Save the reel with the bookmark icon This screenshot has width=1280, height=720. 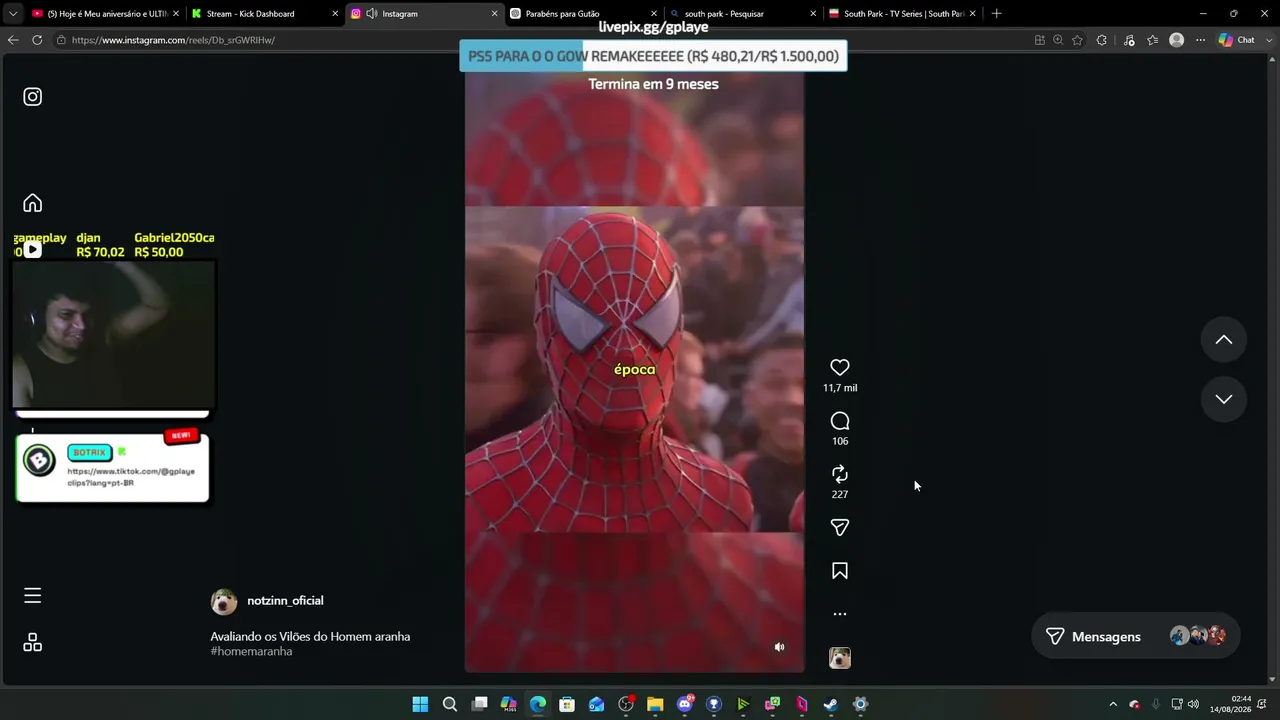coord(840,571)
